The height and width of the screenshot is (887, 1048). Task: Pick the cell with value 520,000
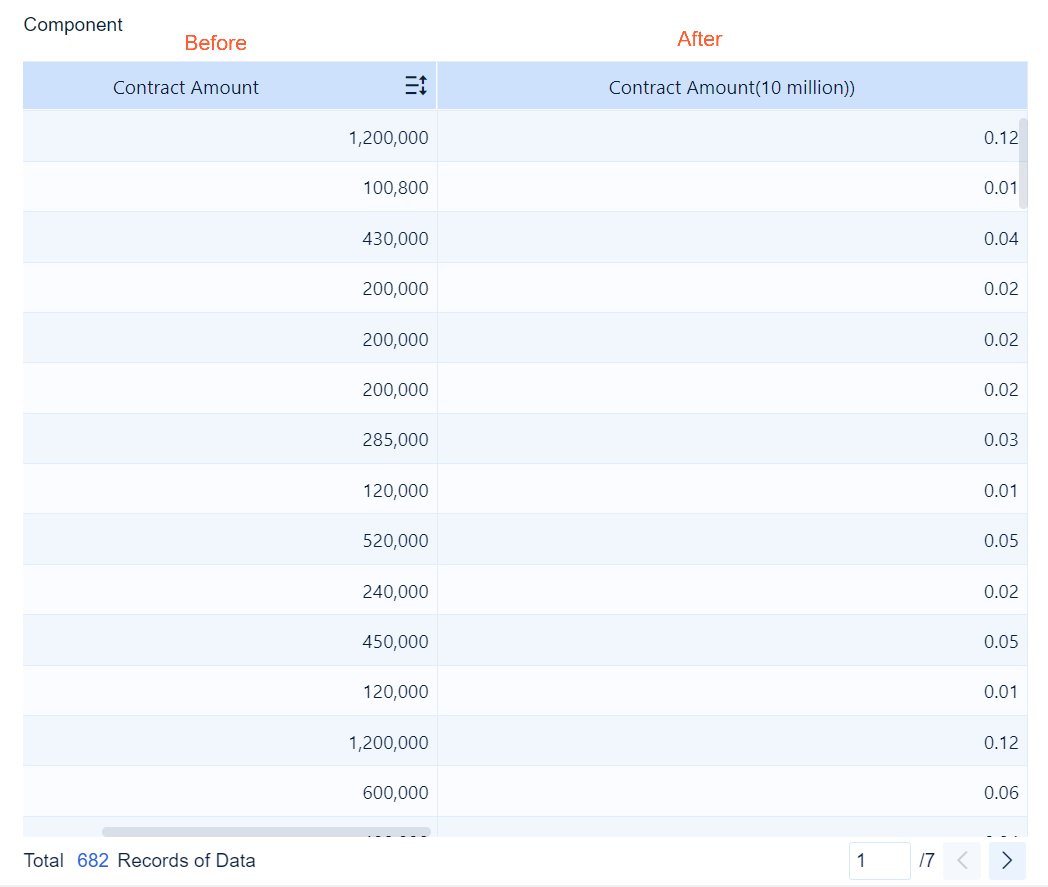tap(395, 540)
